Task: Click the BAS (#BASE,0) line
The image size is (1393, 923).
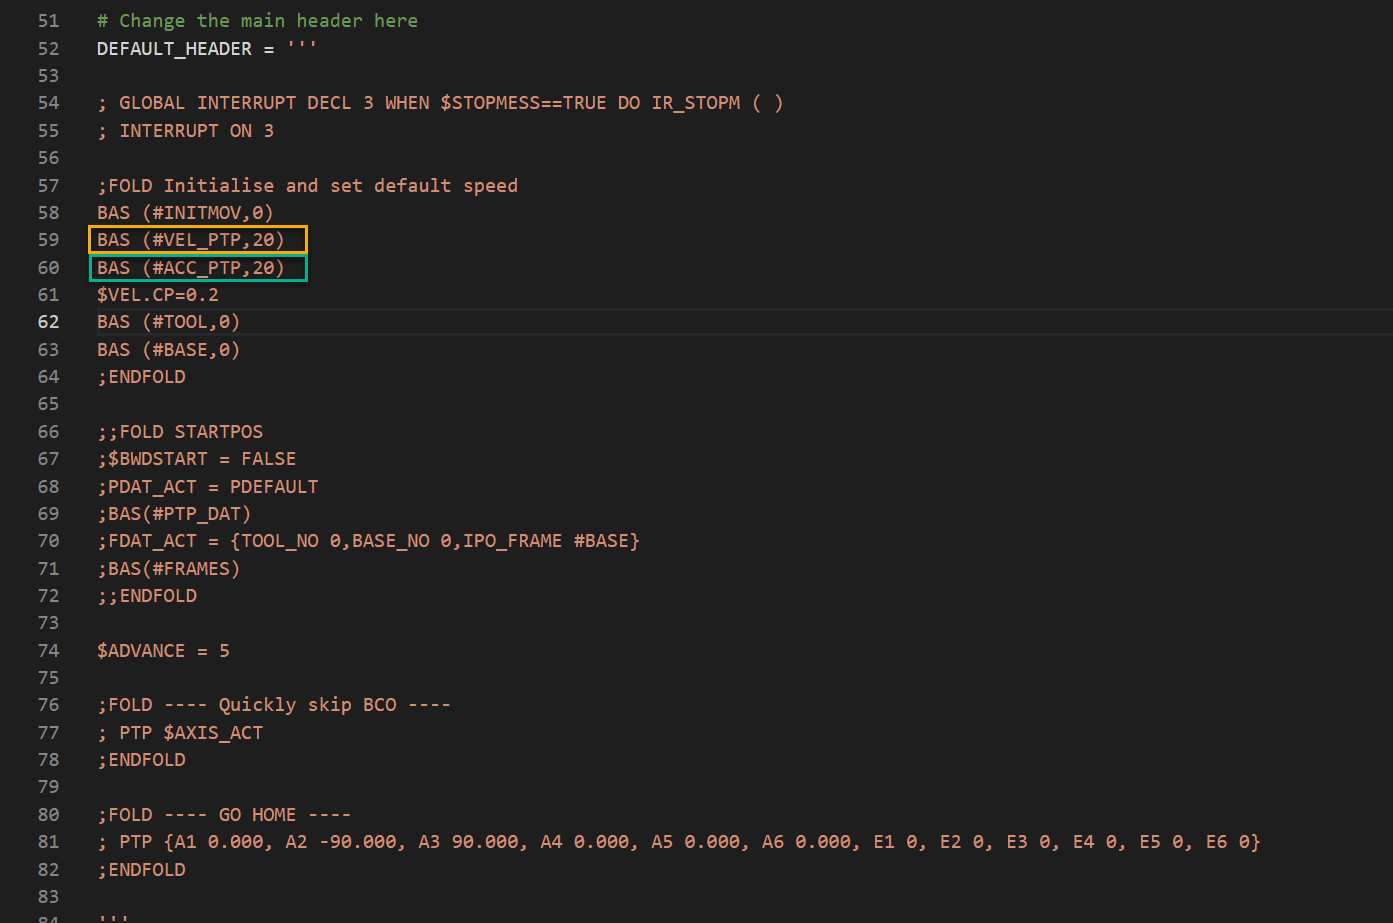Action: pos(168,350)
